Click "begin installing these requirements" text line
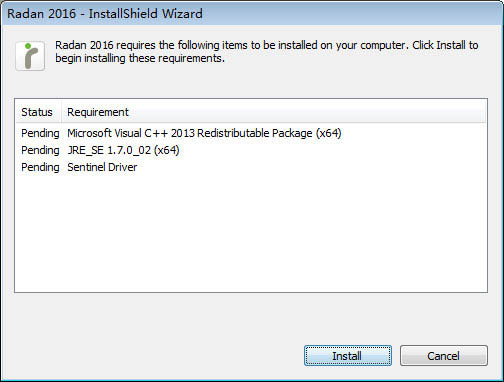The width and height of the screenshot is (504, 382). click(140, 58)
